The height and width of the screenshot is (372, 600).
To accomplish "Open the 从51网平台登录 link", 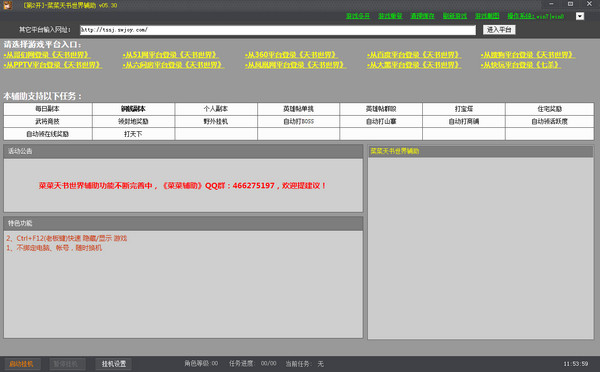I will (171, 55).
